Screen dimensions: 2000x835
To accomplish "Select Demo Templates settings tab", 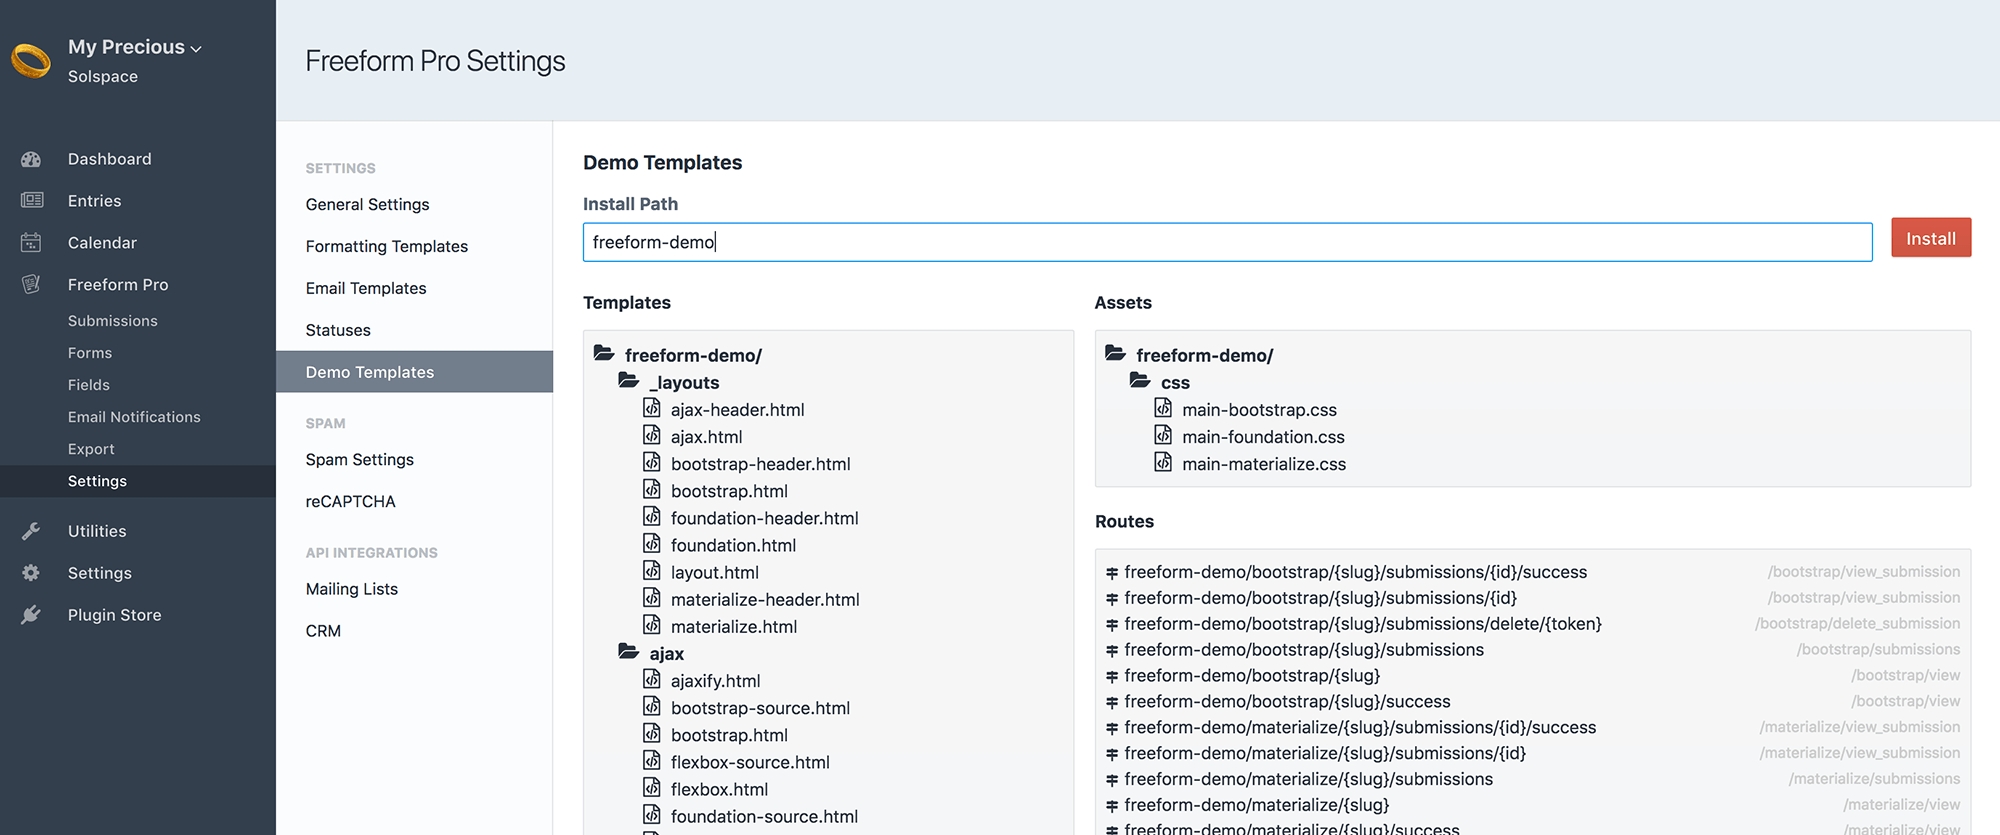I will [x=414, y=372].
